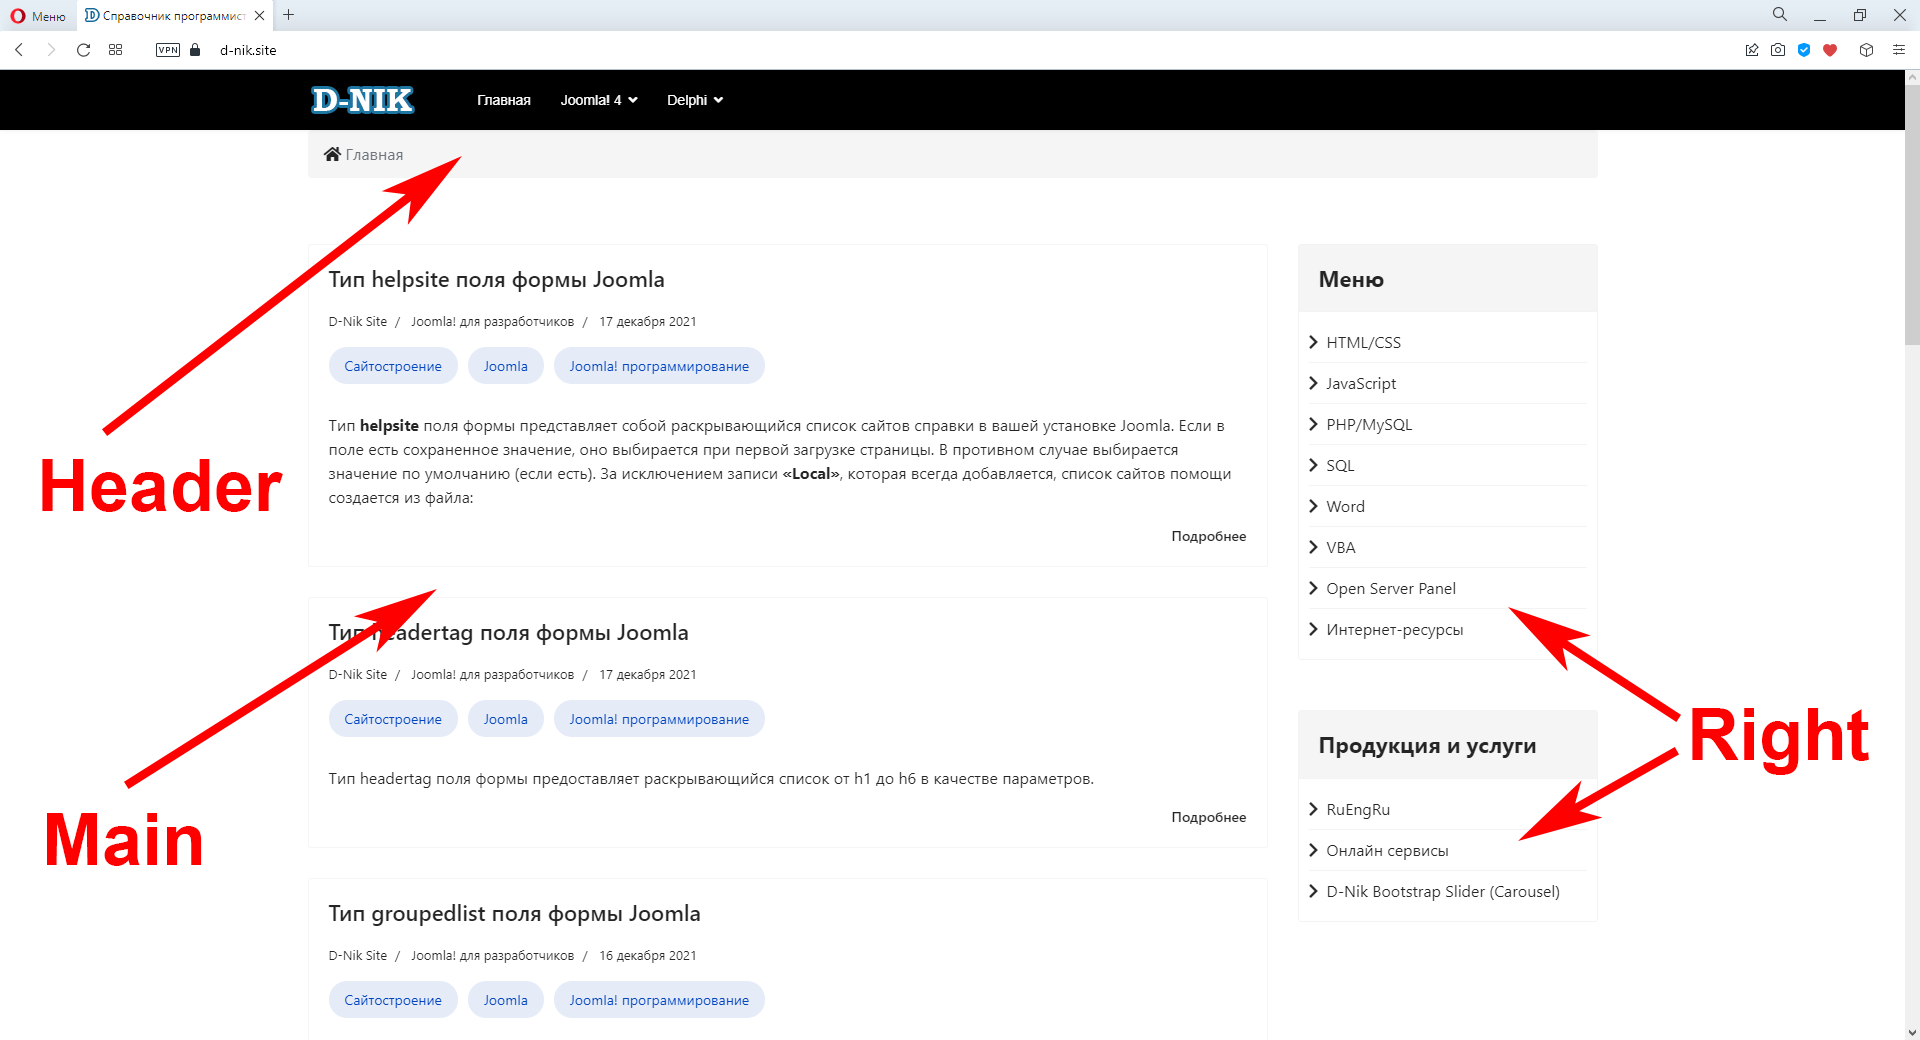This screenshot has width=1920, height=1040.
Task: Select Сайтостроение tag of helpsite article
Action: point(393,366)
